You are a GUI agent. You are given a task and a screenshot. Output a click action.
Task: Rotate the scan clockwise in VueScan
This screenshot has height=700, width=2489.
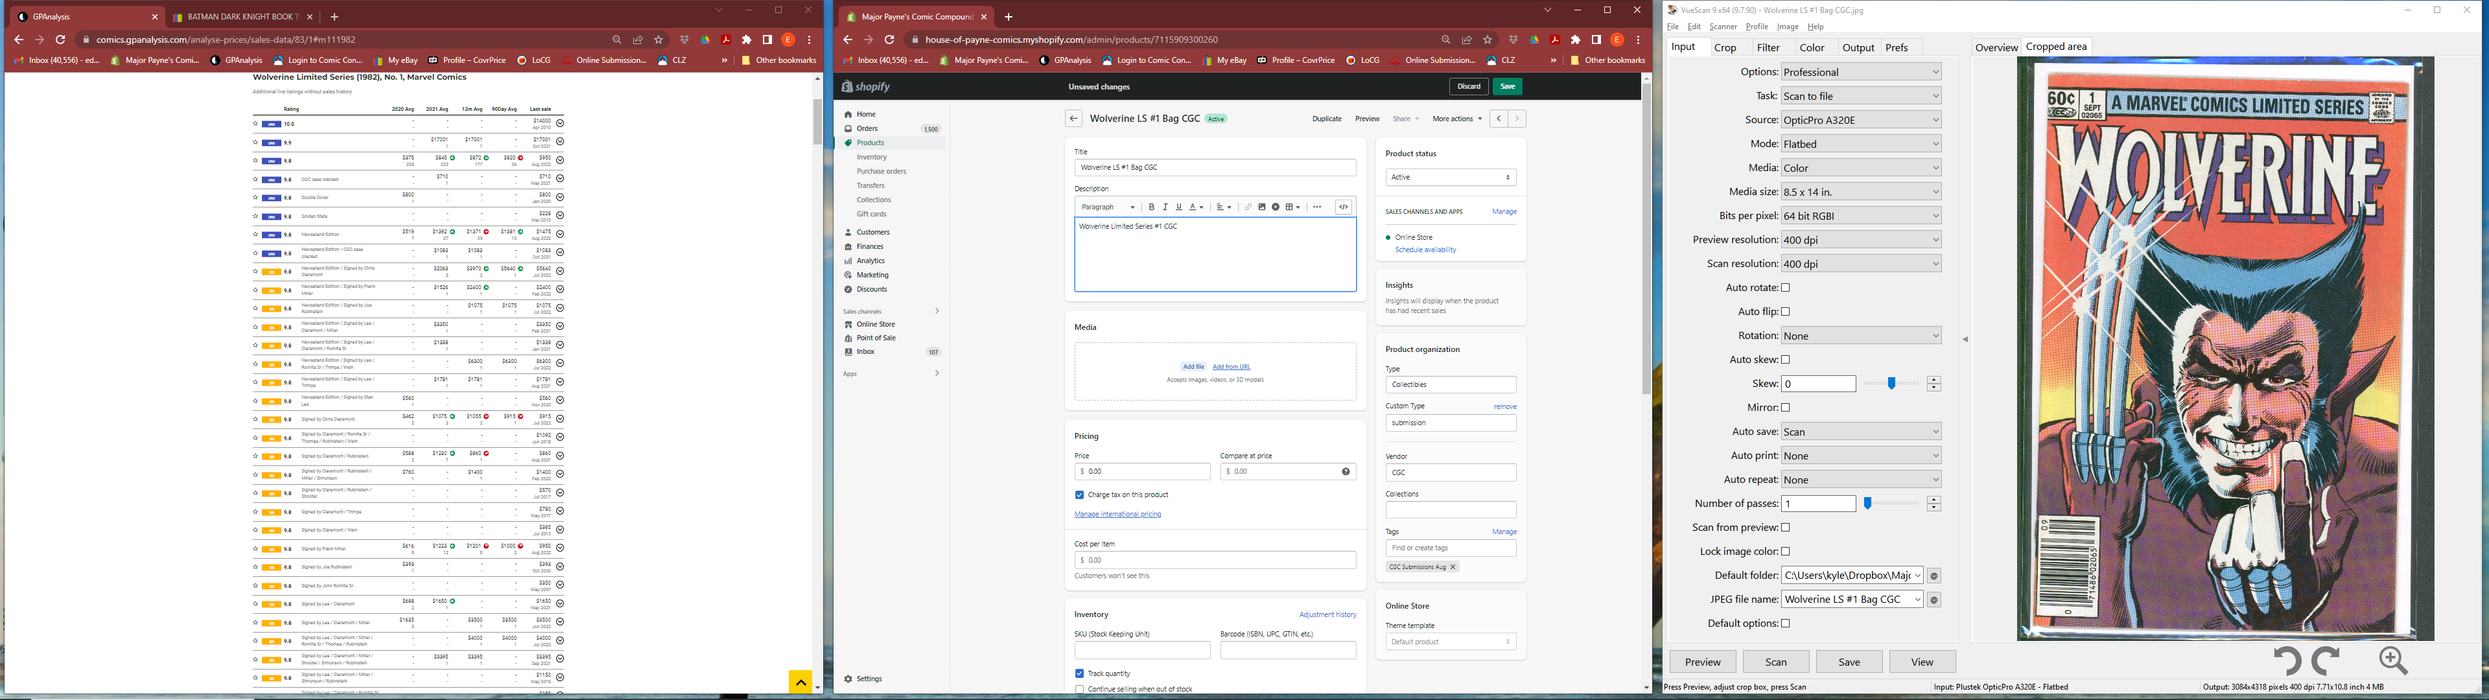click(2326, 660)
